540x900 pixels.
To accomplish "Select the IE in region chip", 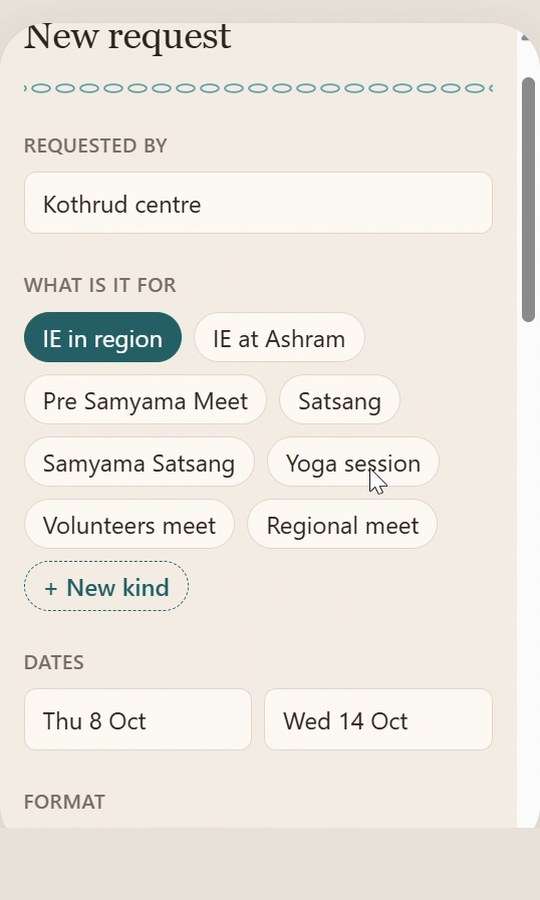I will tap(103, 338).
